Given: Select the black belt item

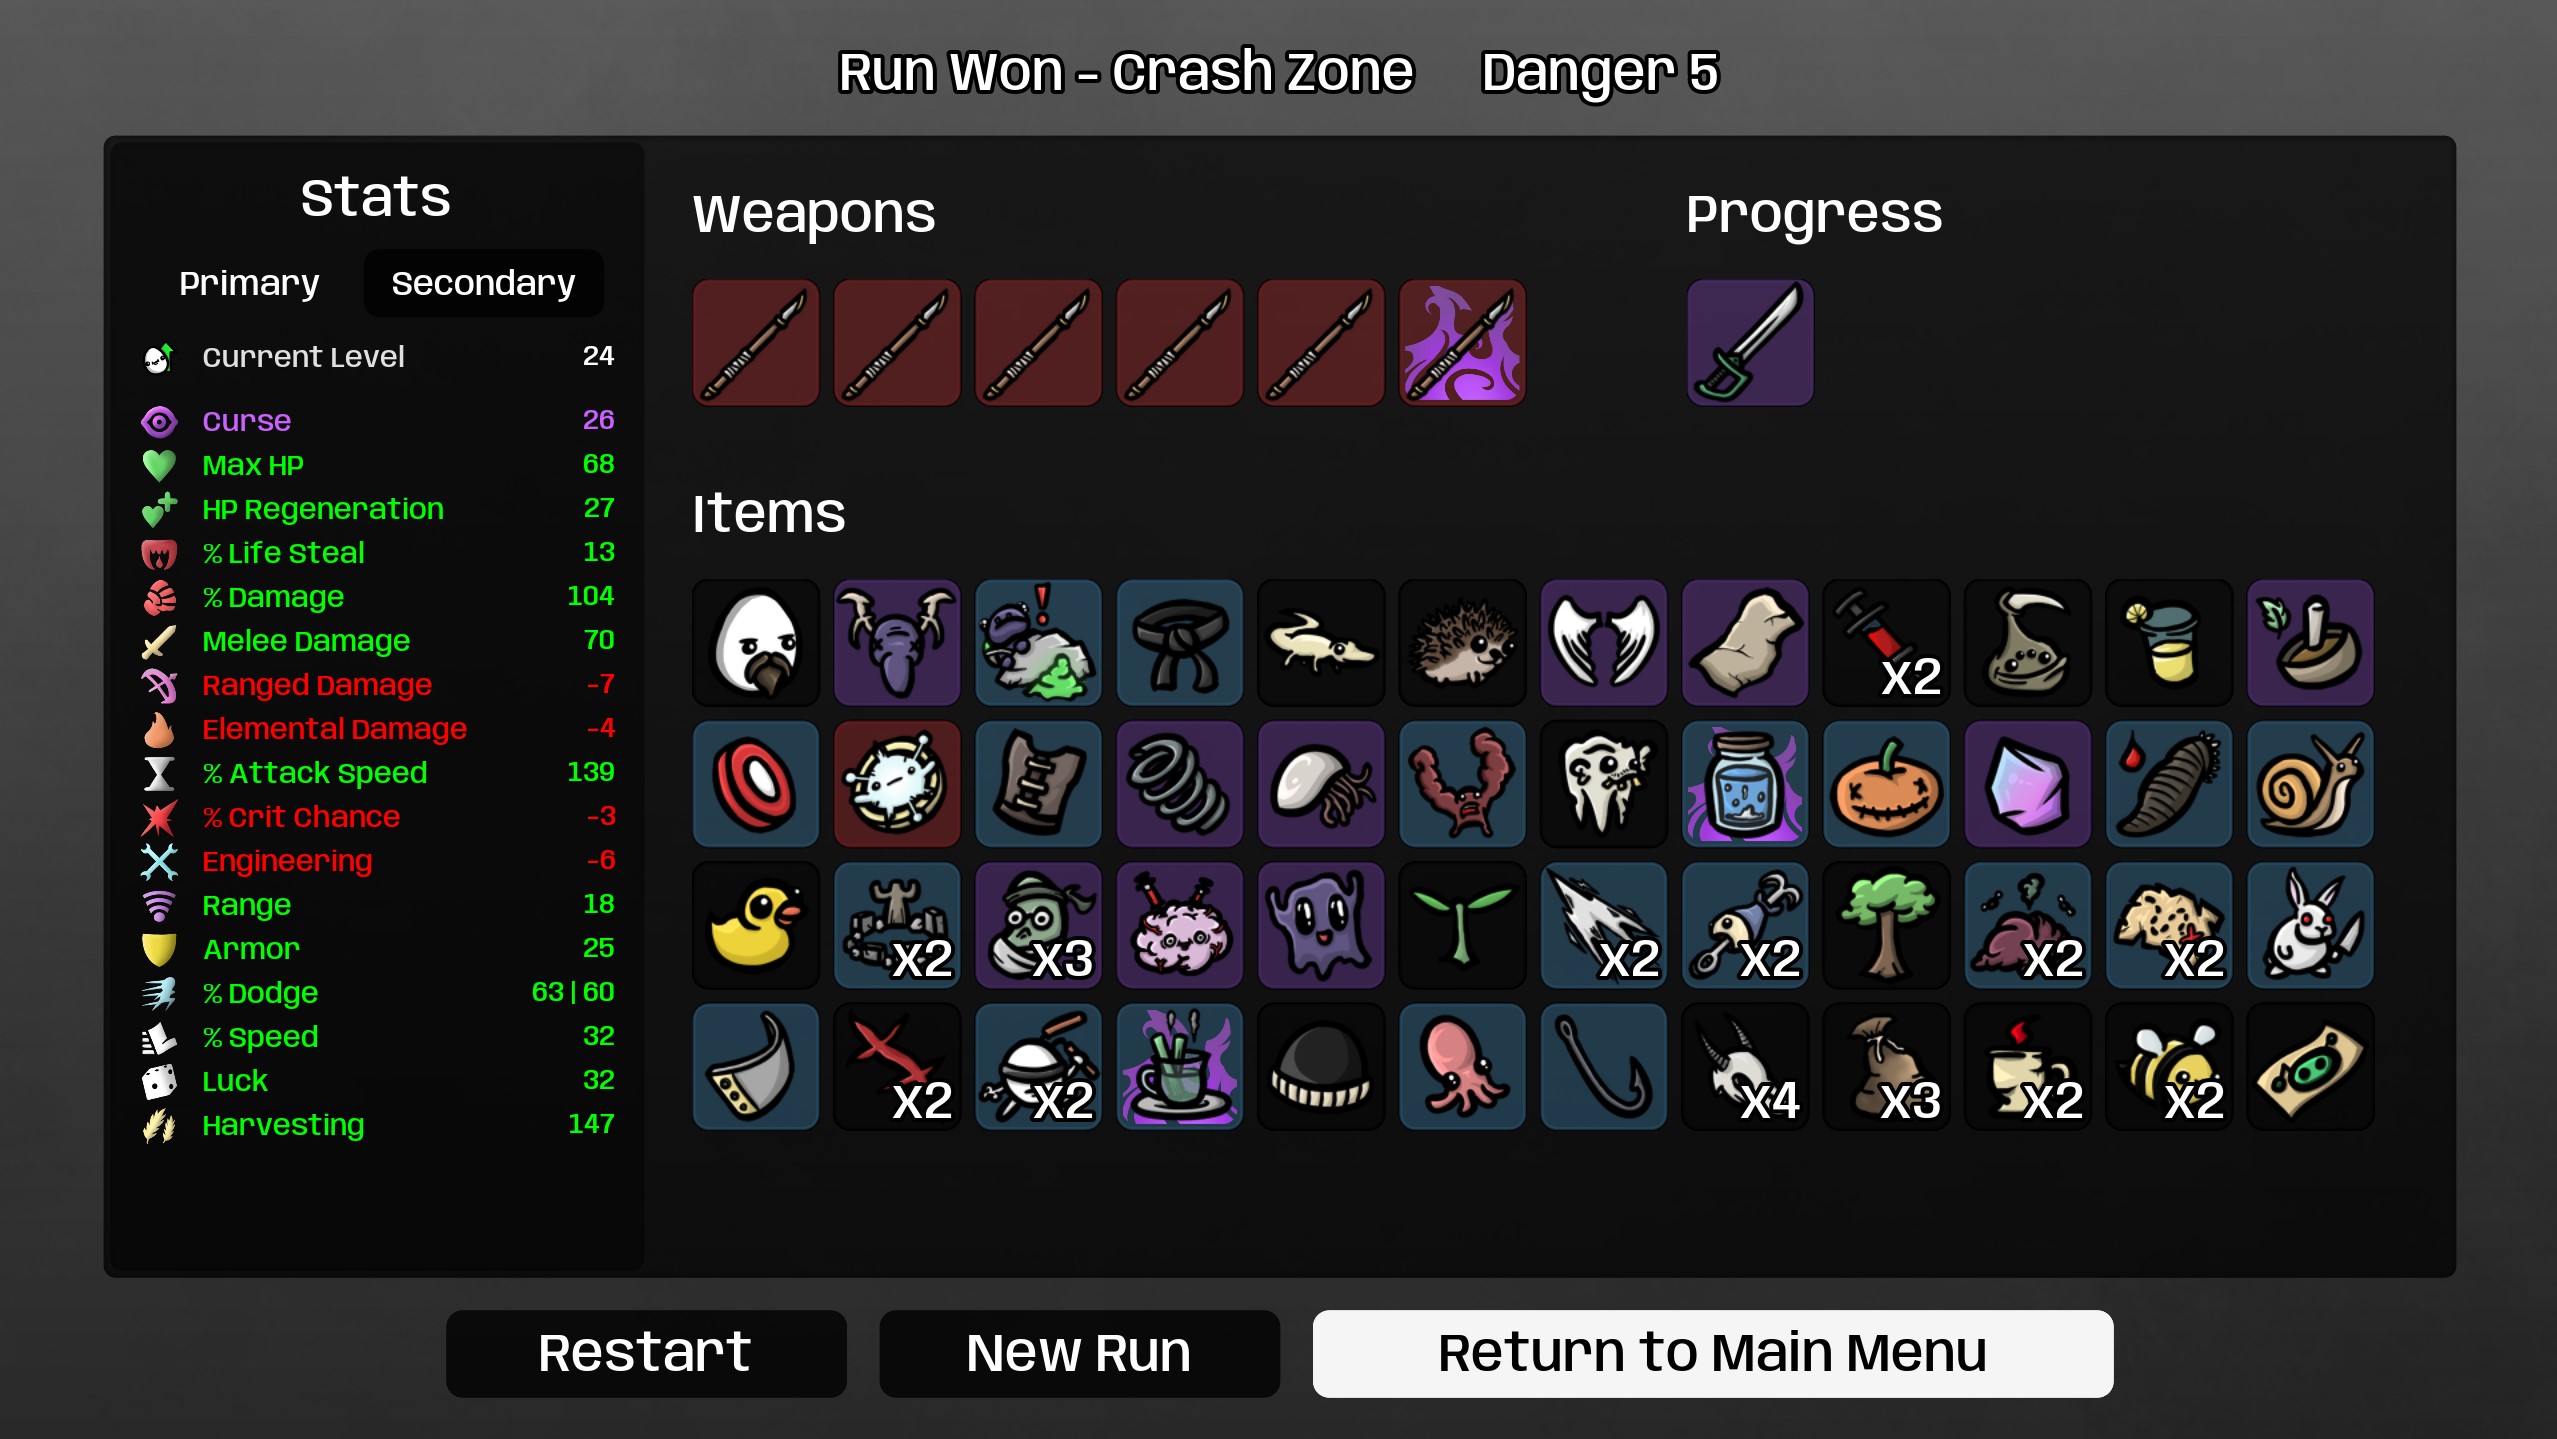Looking at the screenshot, I should pyautogui.click(x=1180, y=643).
